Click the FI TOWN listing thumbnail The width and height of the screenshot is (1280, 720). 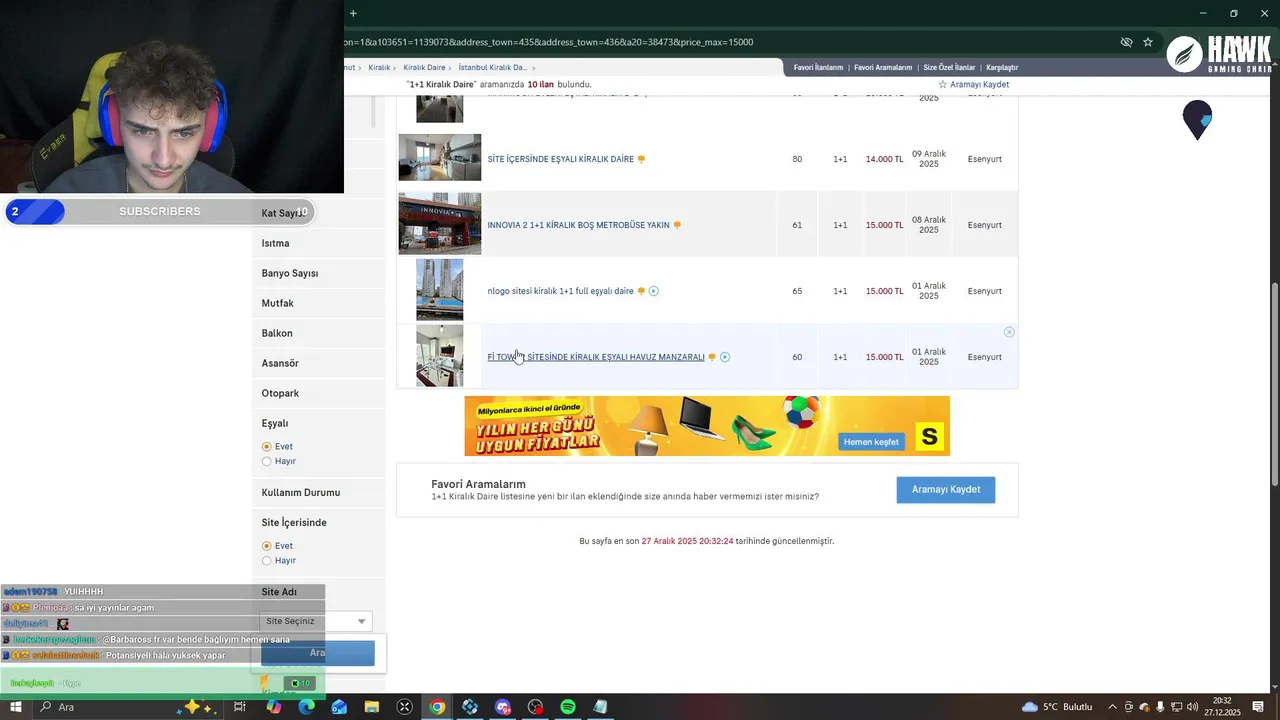click(440, 356)
